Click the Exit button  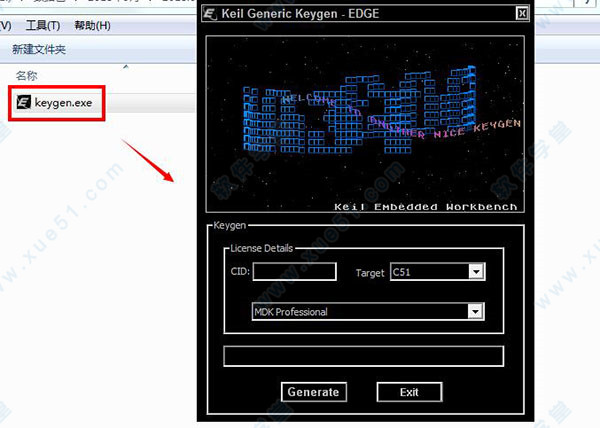(x=409, y=392)
